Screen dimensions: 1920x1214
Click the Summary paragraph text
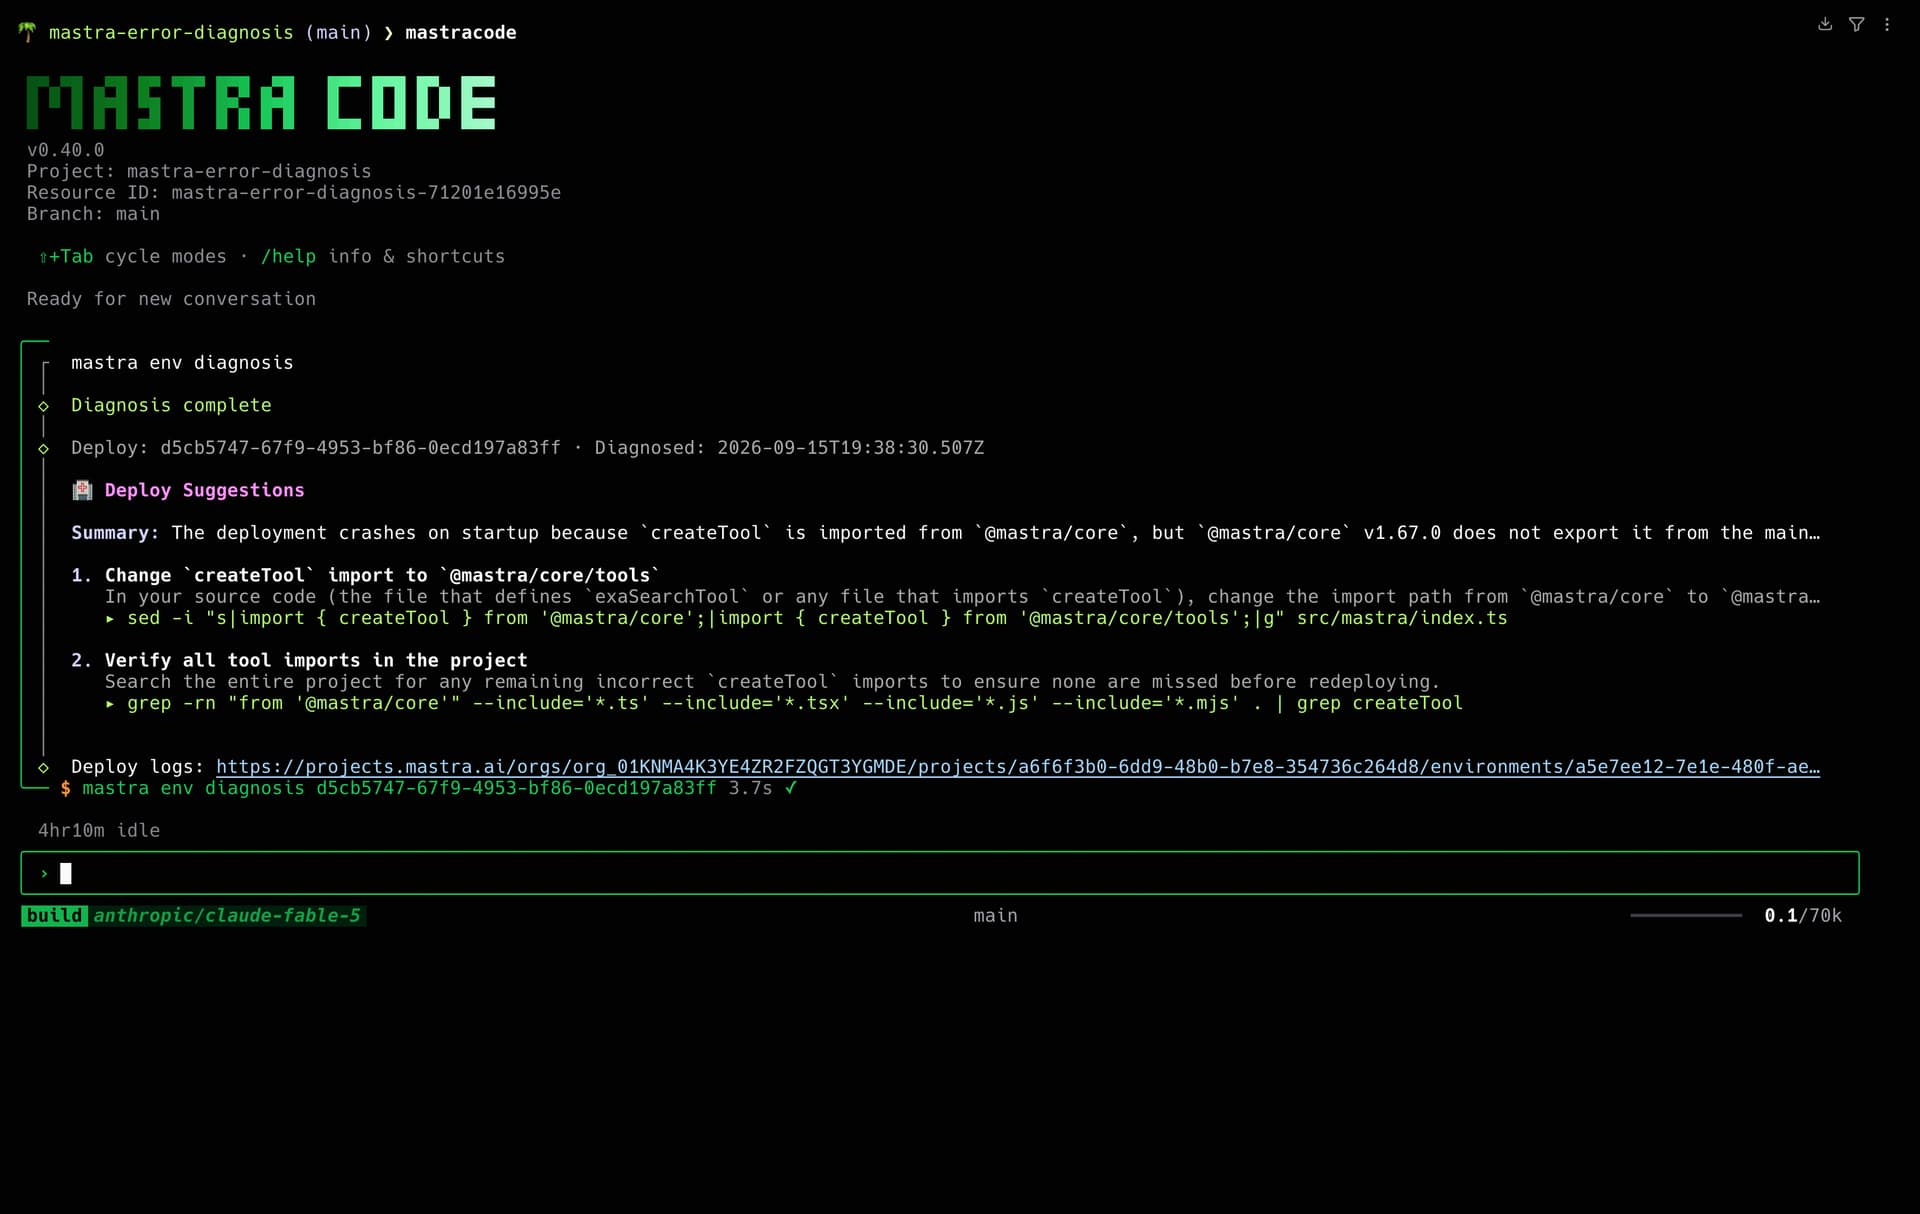click(946, 533)
